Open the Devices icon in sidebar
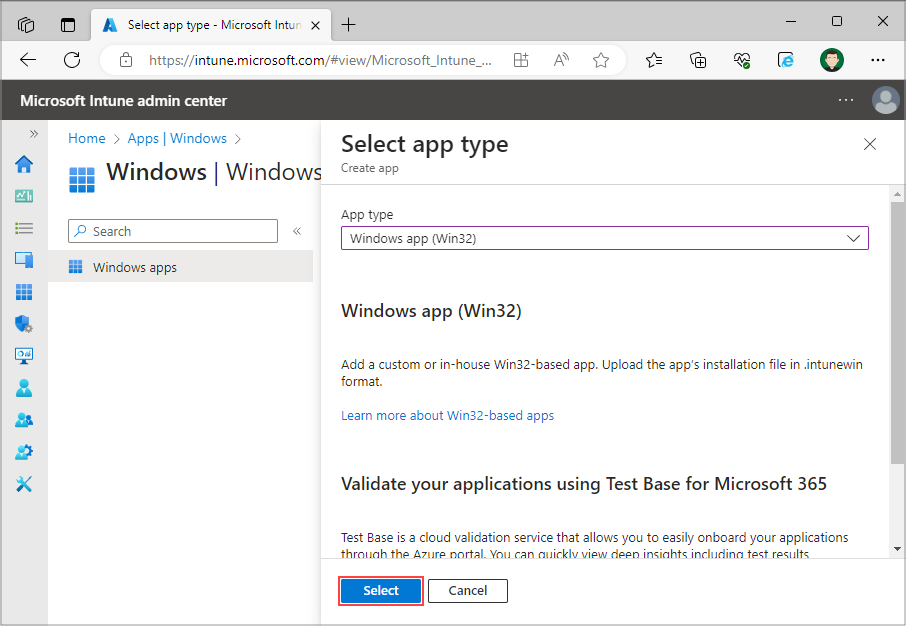906x626 pixels. pos(24,260)
